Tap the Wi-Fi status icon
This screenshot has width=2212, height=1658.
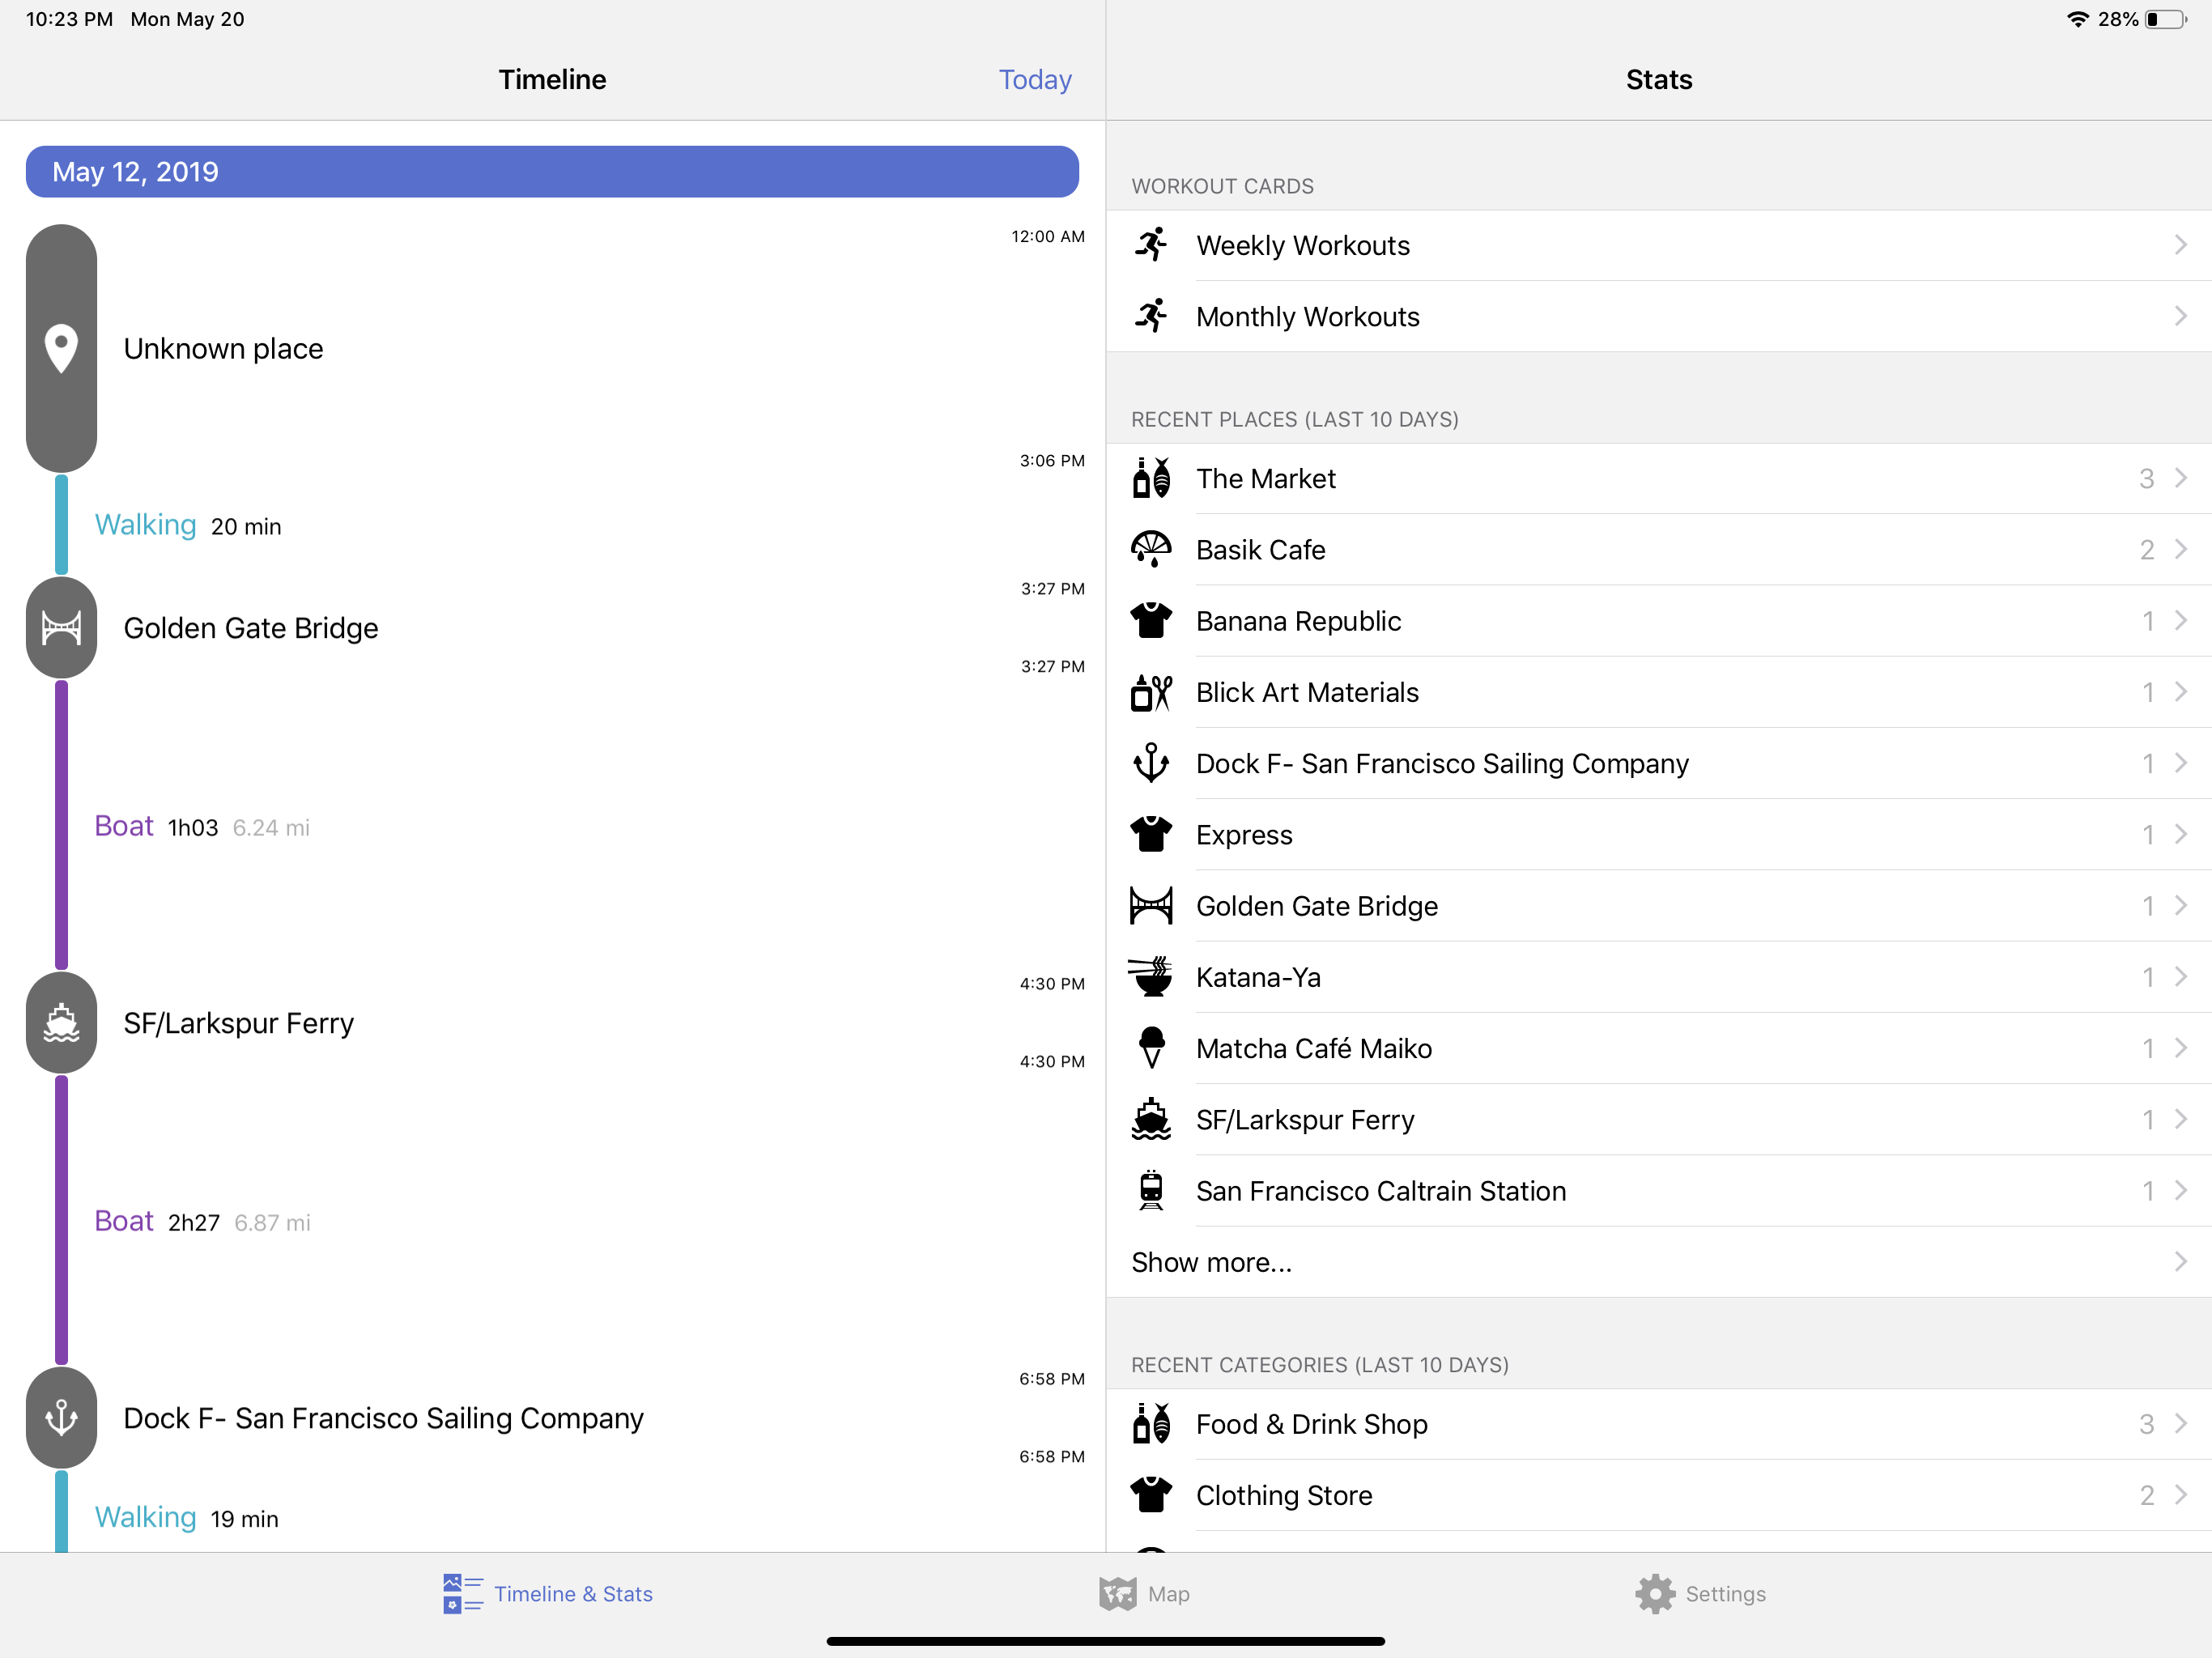(2078, 19)
